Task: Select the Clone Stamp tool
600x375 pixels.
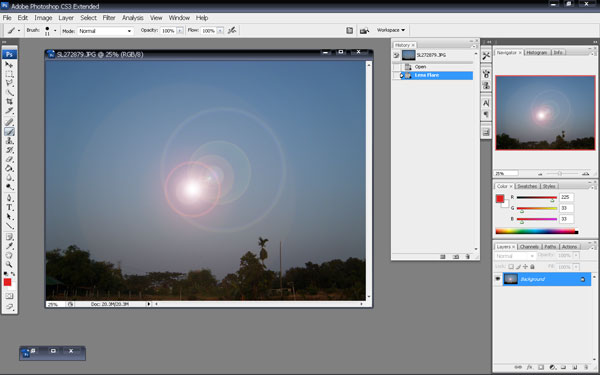Action: 9,141
